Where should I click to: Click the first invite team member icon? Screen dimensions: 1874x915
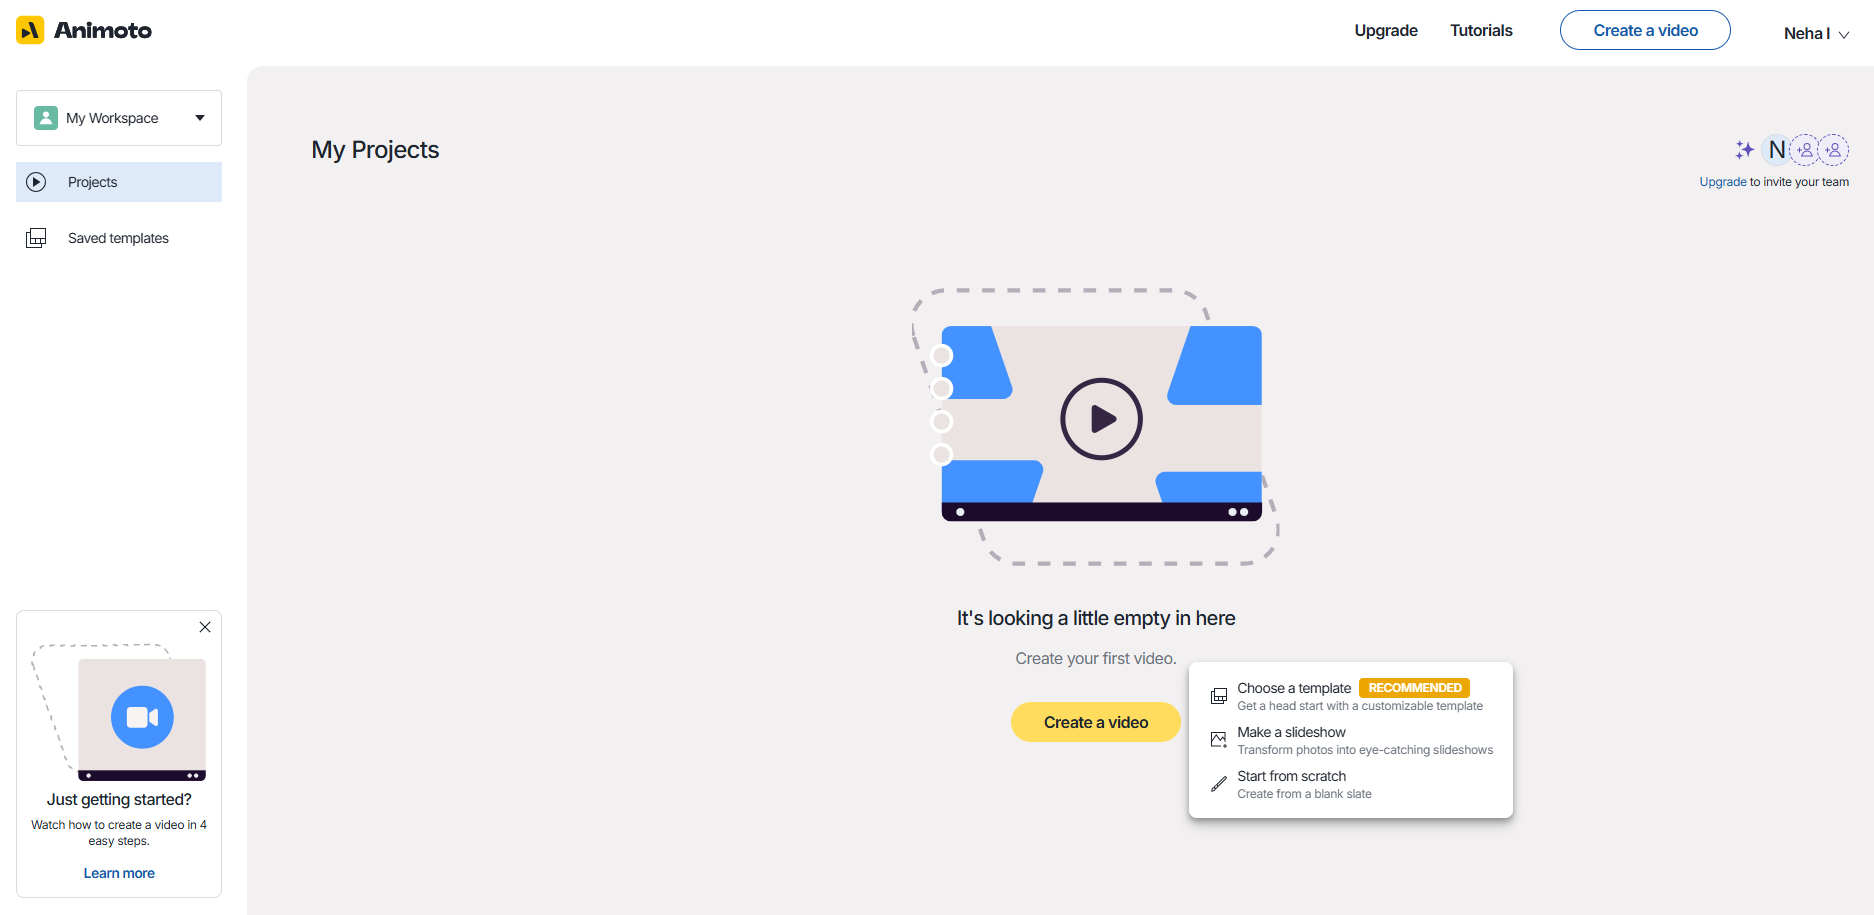pos(1806,149)
